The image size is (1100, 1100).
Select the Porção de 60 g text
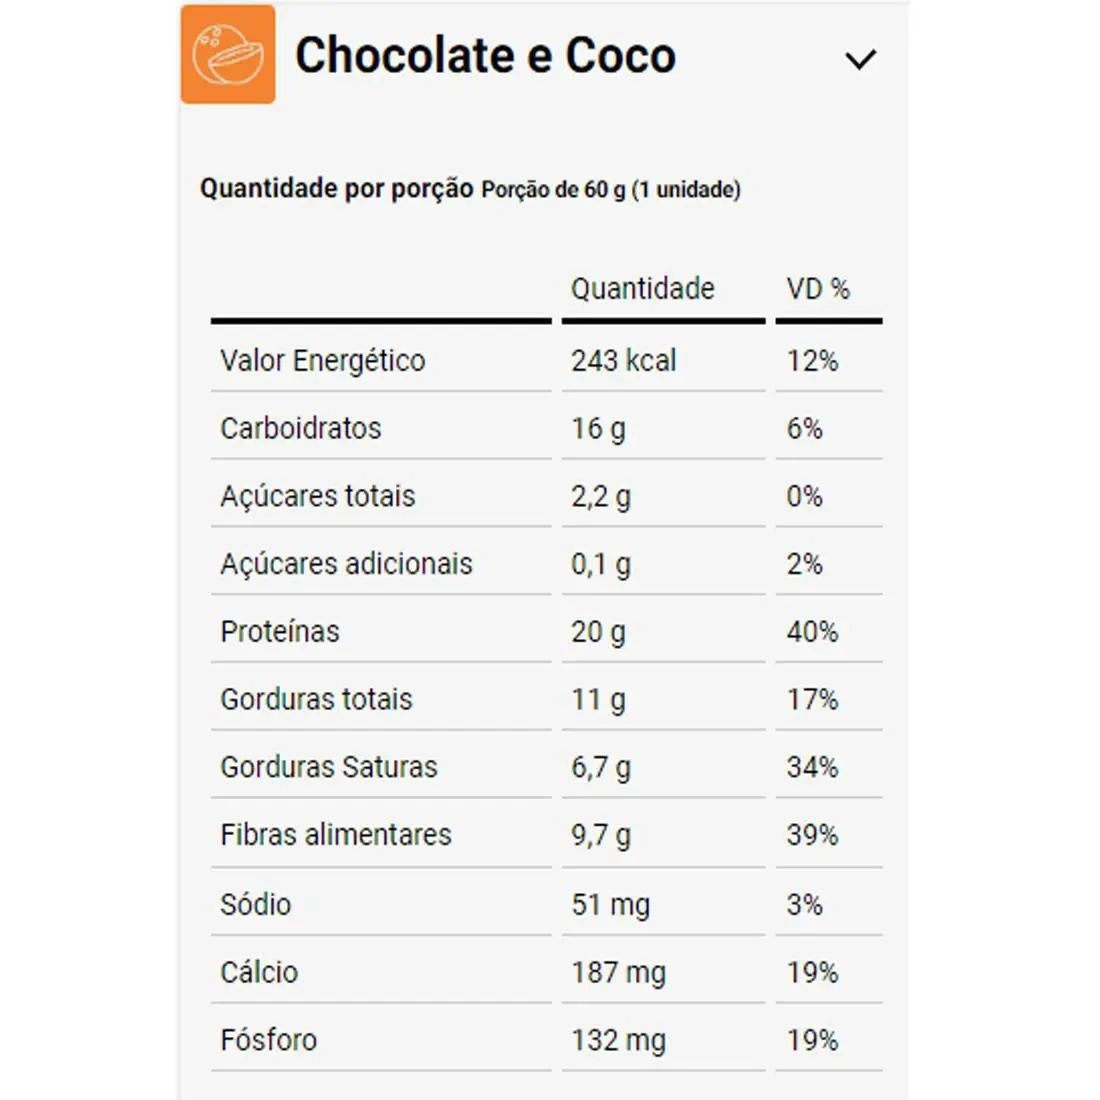pyautogui.click(x=553, y=189)
